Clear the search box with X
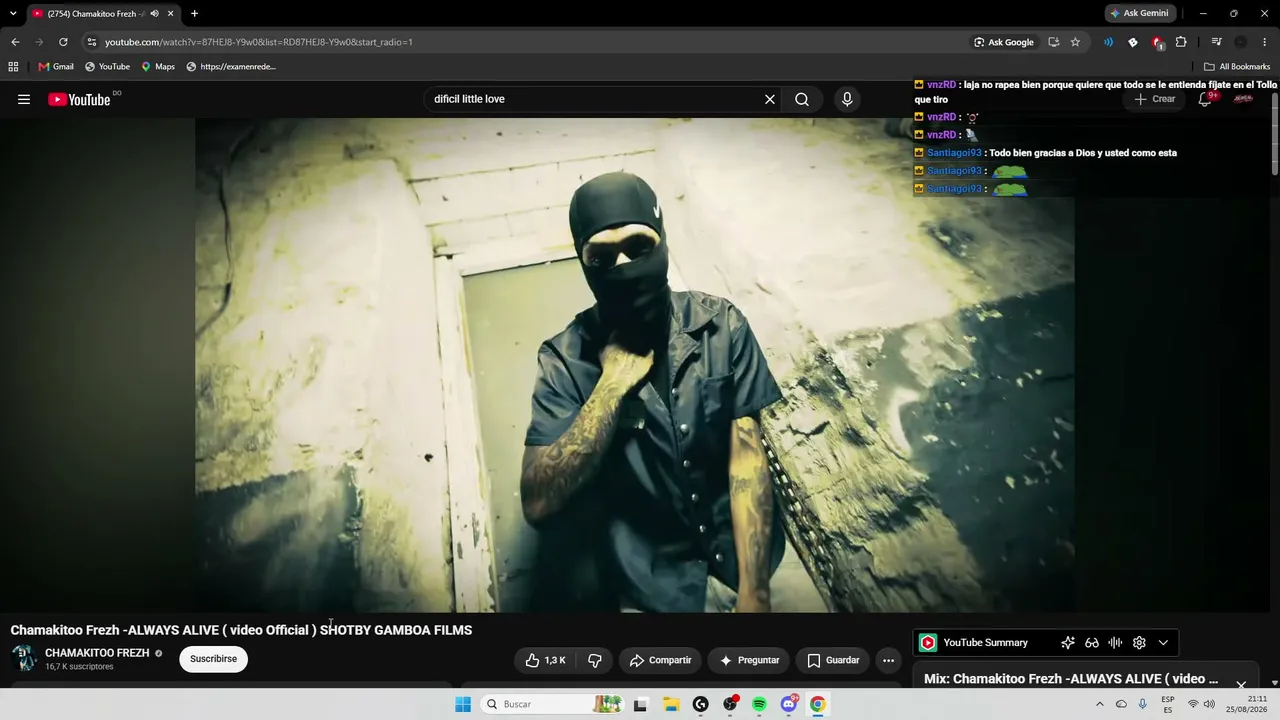The width and height of the screenshot is (1280, 720). 770,99
